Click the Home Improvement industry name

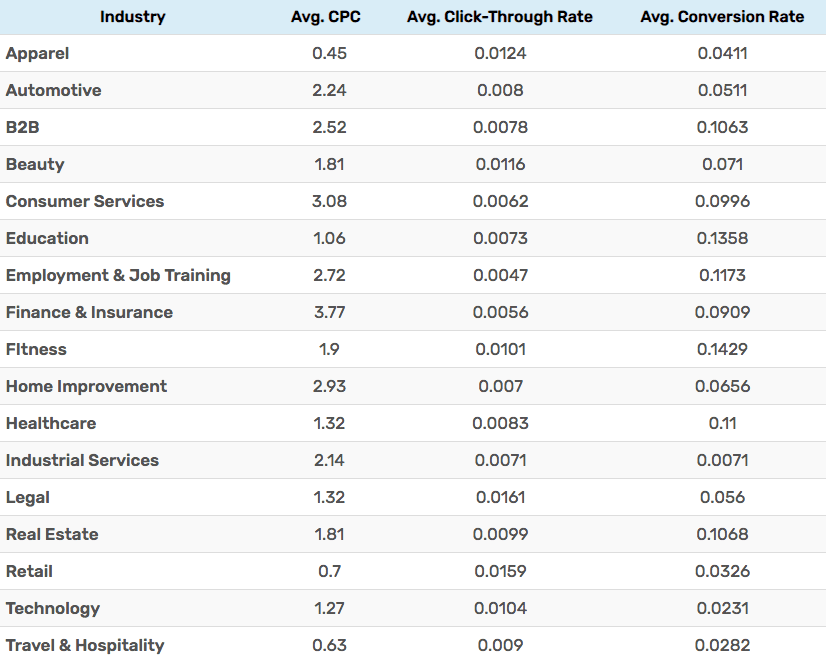point(86,386)
